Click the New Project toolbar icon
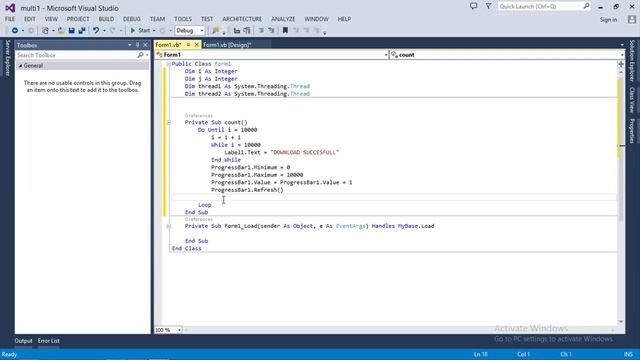This screenshot has width=640, height=360. [45, 31]
